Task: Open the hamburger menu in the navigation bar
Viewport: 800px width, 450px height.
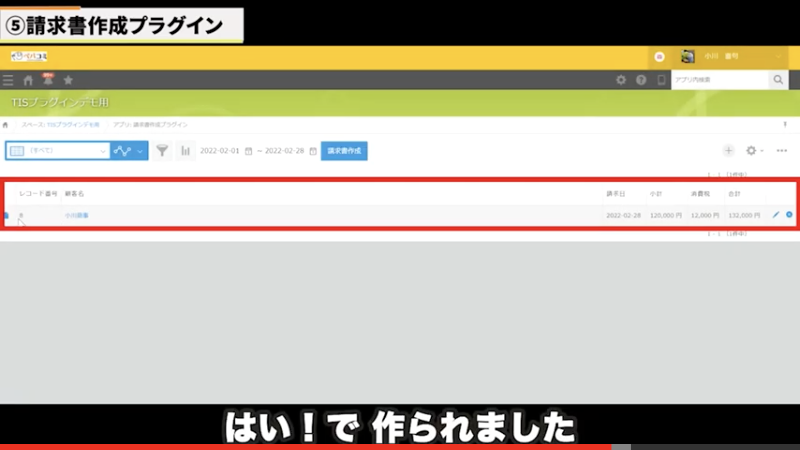Action: (x=8, y=80)
